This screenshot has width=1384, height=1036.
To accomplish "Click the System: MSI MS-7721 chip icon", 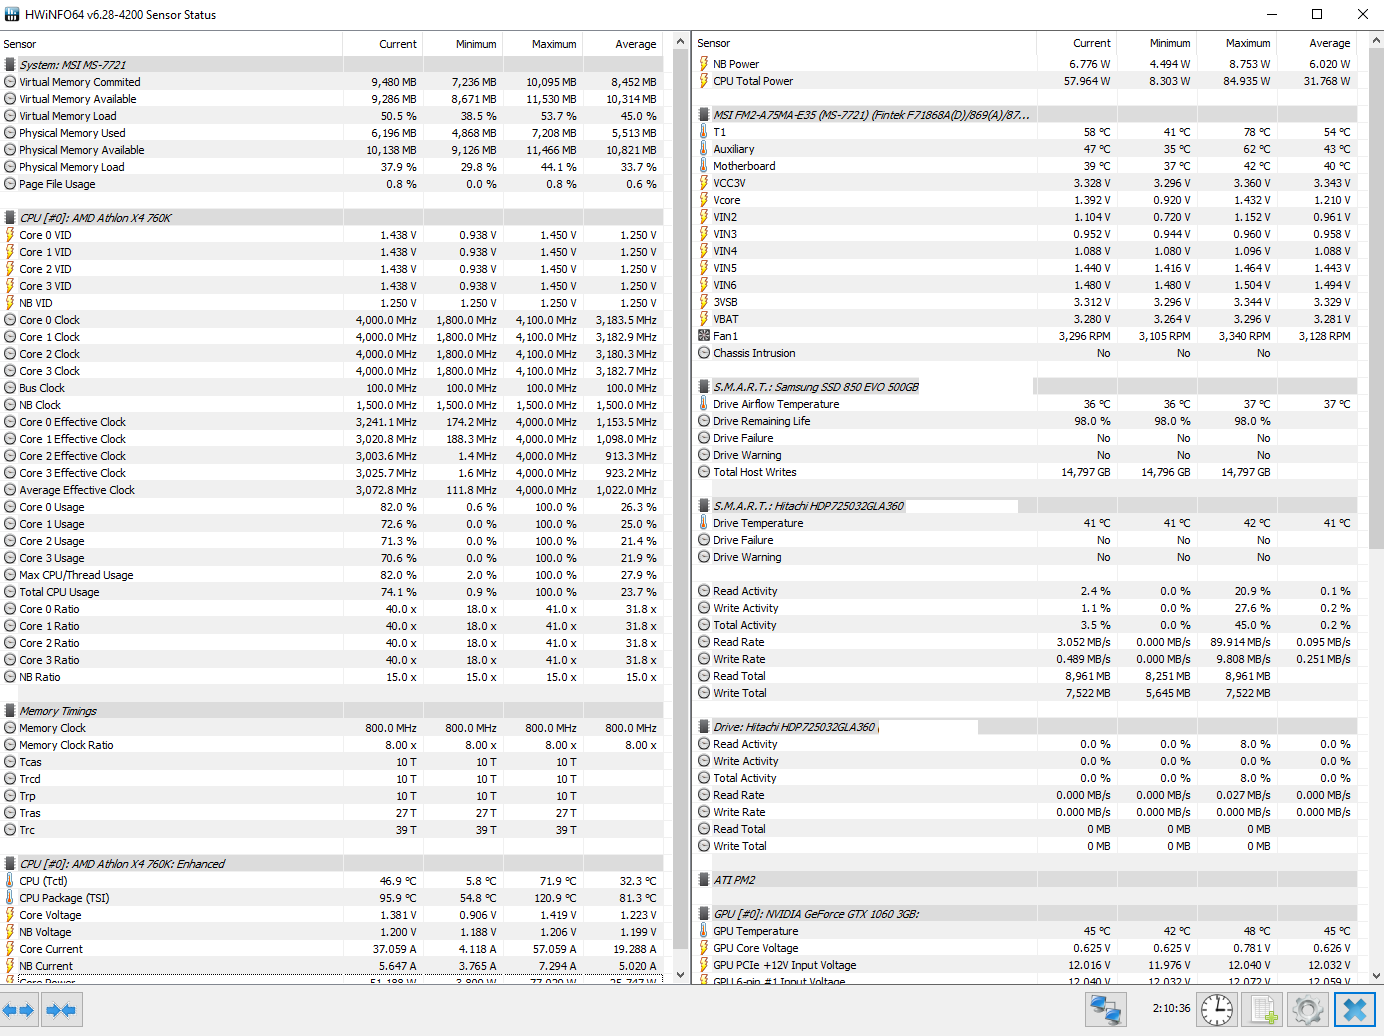I will 10,65.
